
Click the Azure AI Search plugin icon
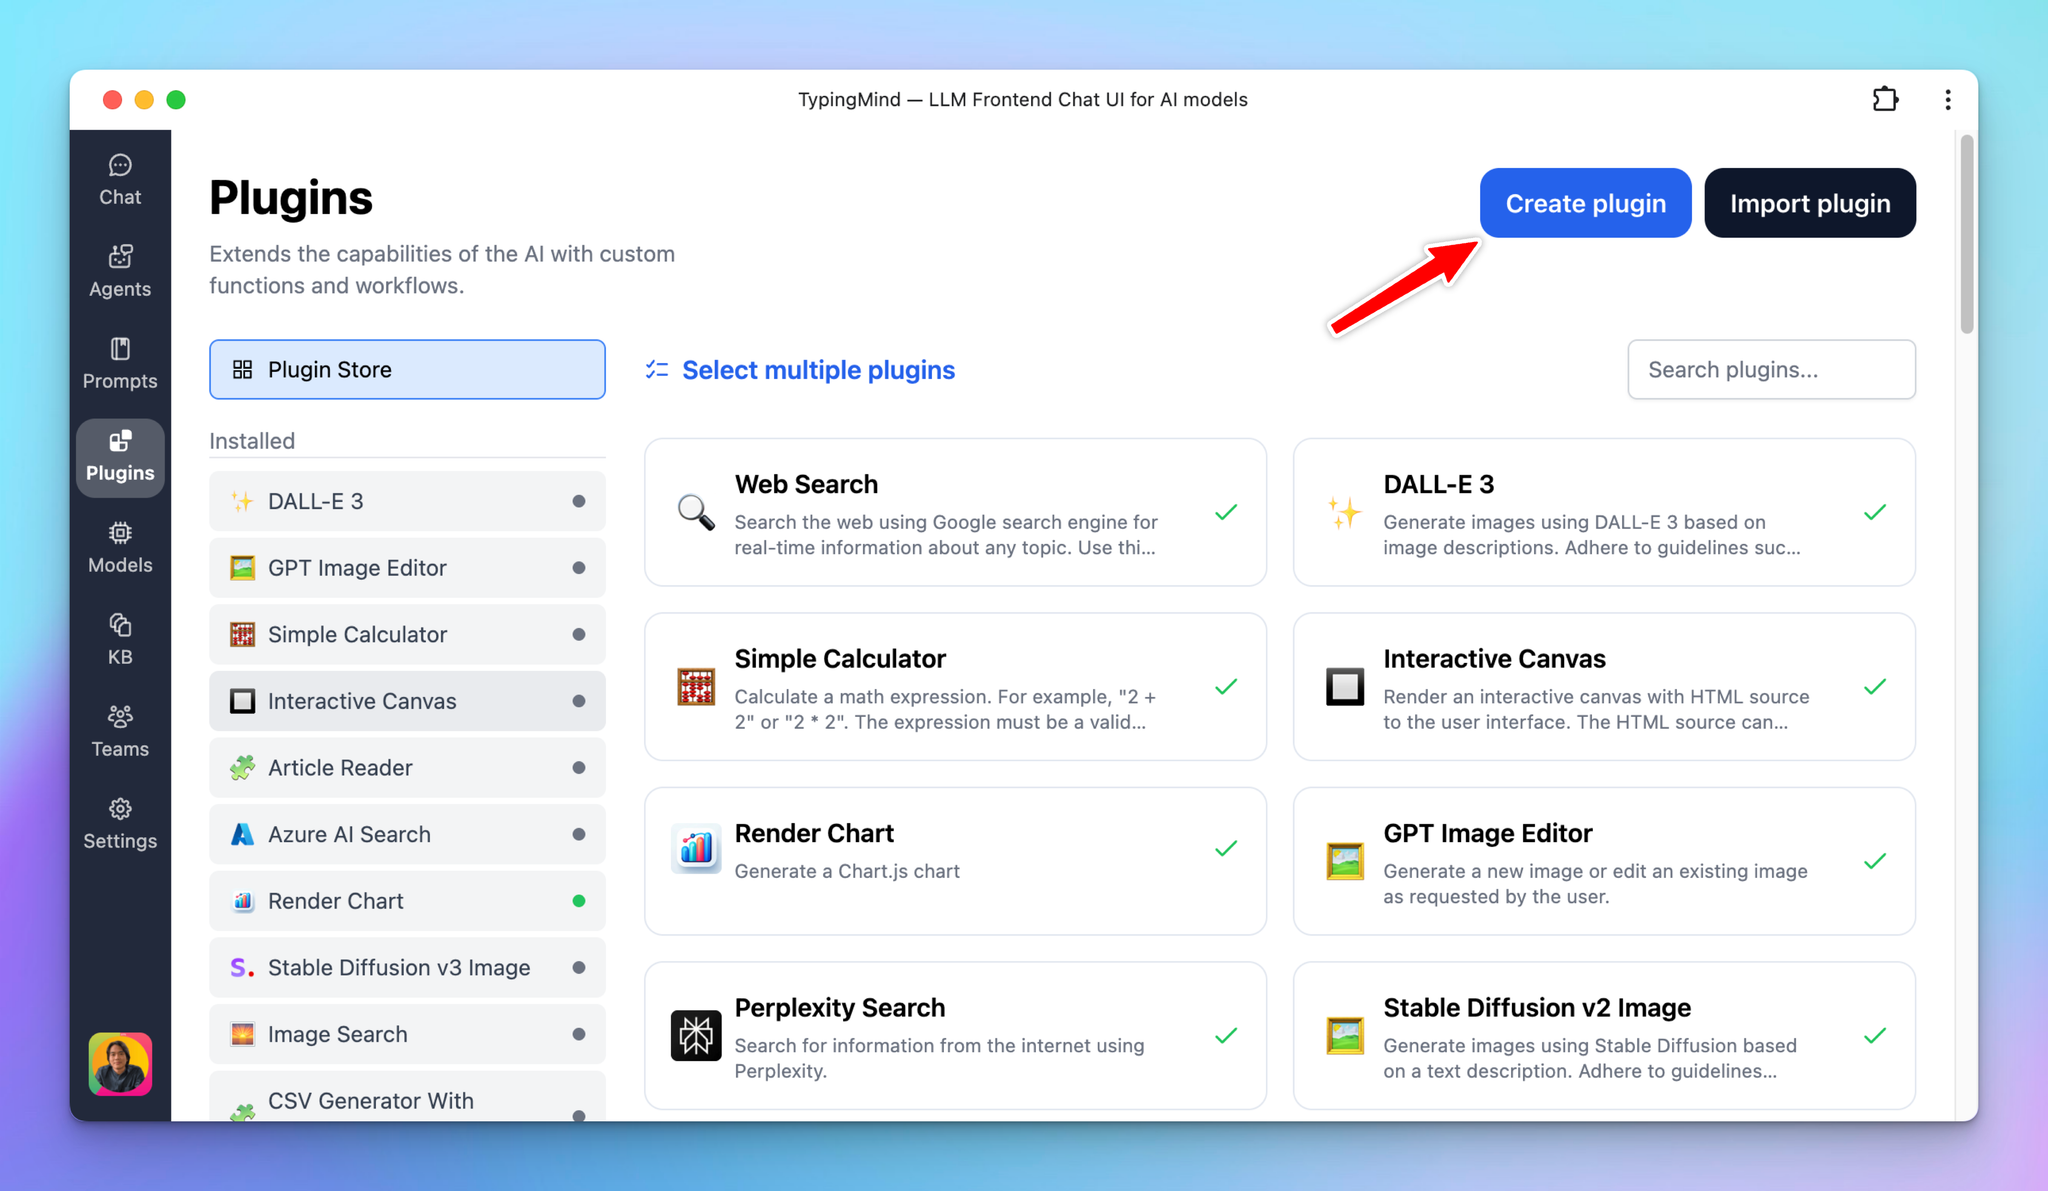[x=241, y=834]
